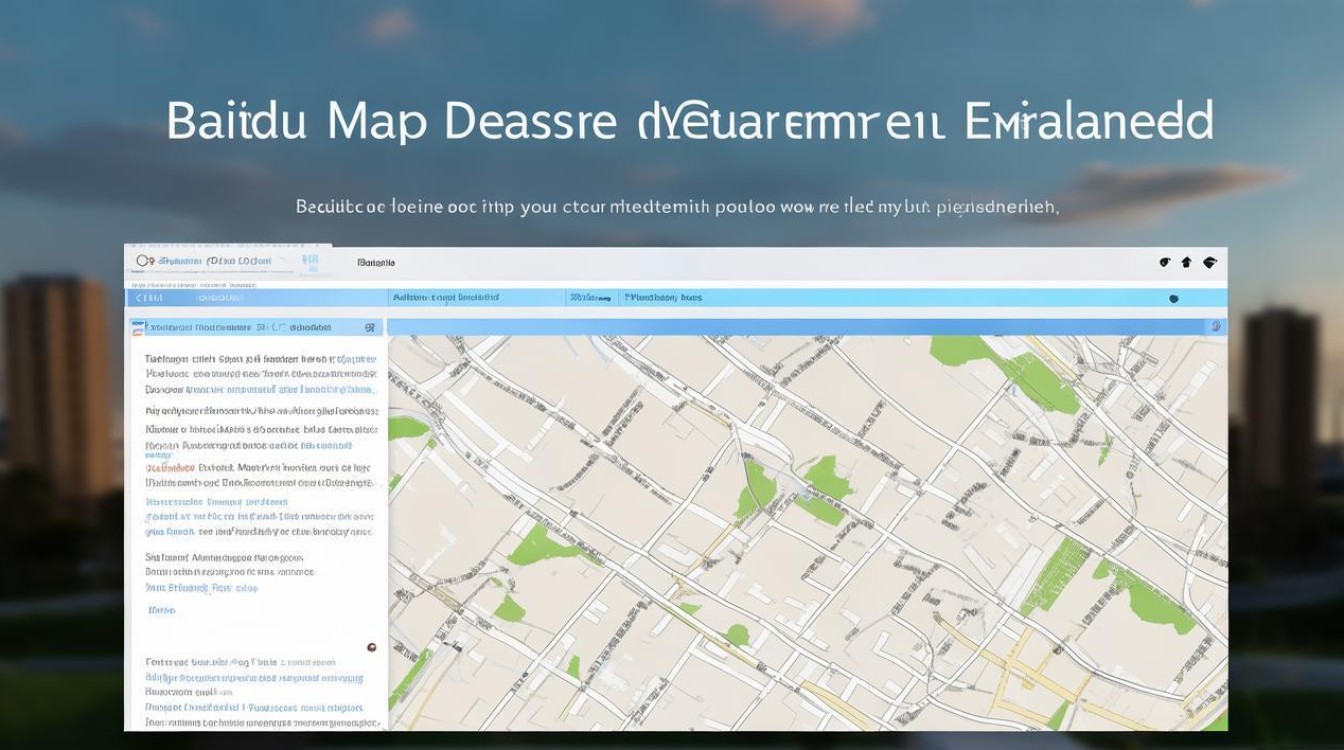Viewport: 1344px width, 750px height.
Task: Click the red-brown dot marker in the sidebar
Action: (372, 647)
